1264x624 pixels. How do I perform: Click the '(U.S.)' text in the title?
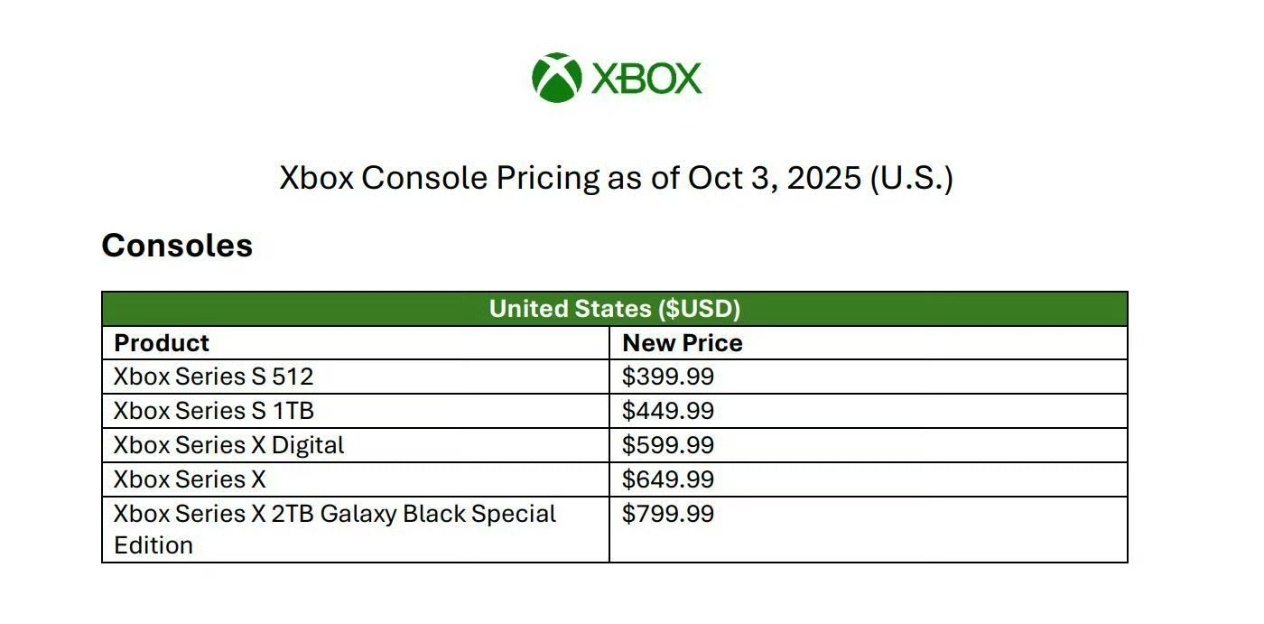click(x=911, y=178)
